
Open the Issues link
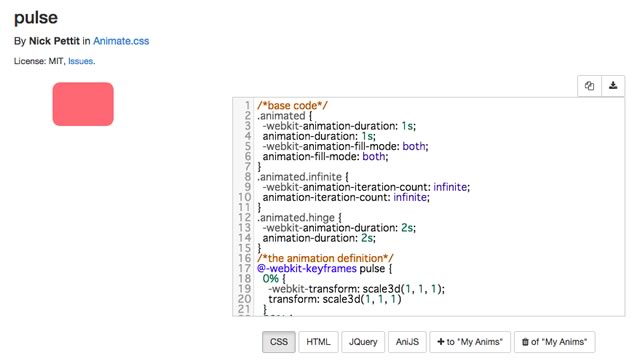[x=80, y=61]
